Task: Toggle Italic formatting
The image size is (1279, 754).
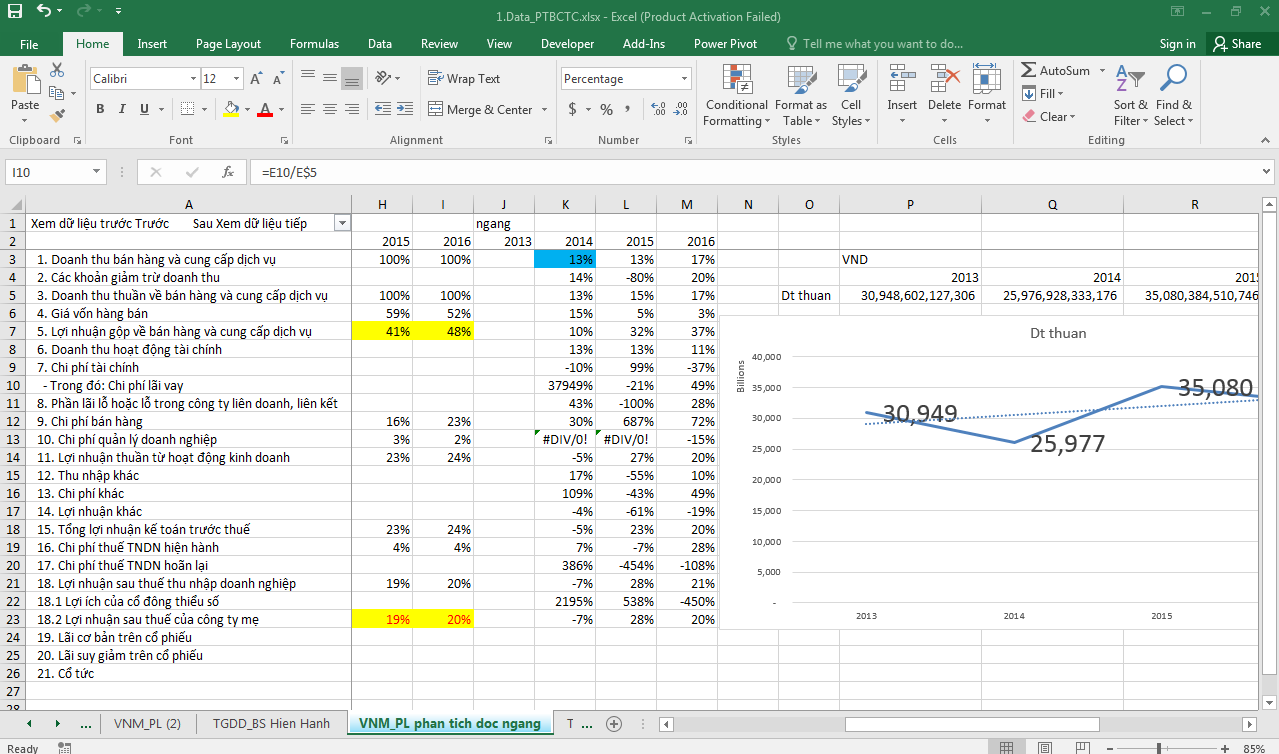Action: pos(121,109)
